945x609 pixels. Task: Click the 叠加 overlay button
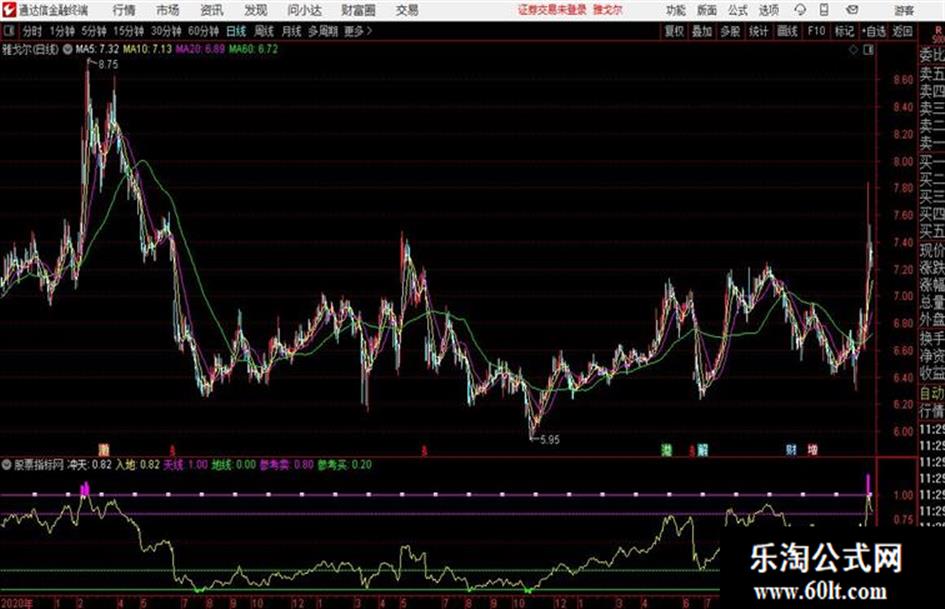pyautogui.click(x=702, y=31)
